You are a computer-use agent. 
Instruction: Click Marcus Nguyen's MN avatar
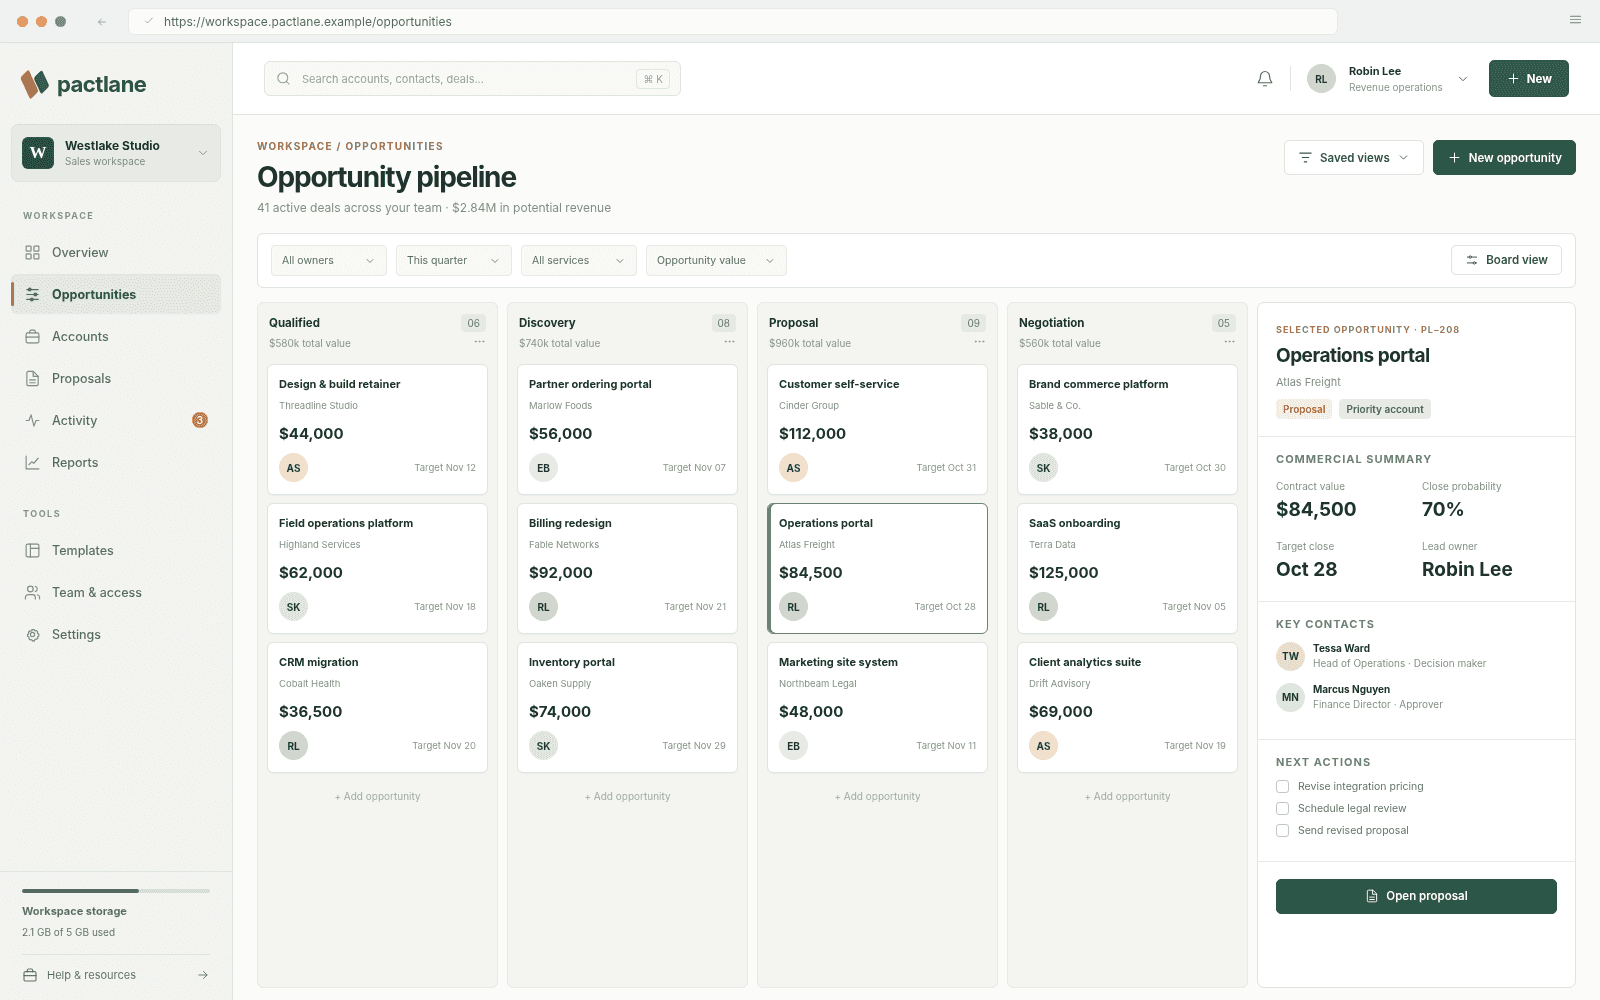pos(1290,697)
